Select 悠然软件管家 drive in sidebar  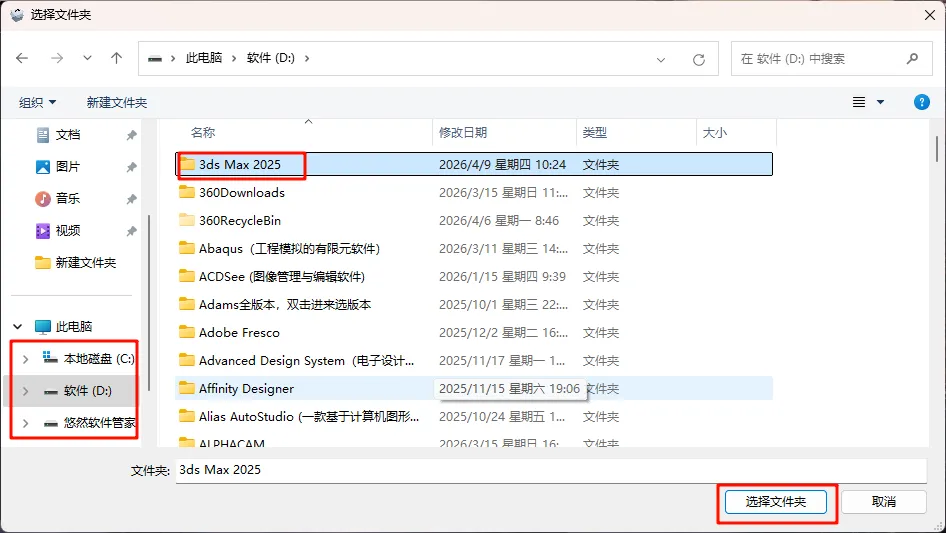[x=100, y=423]
